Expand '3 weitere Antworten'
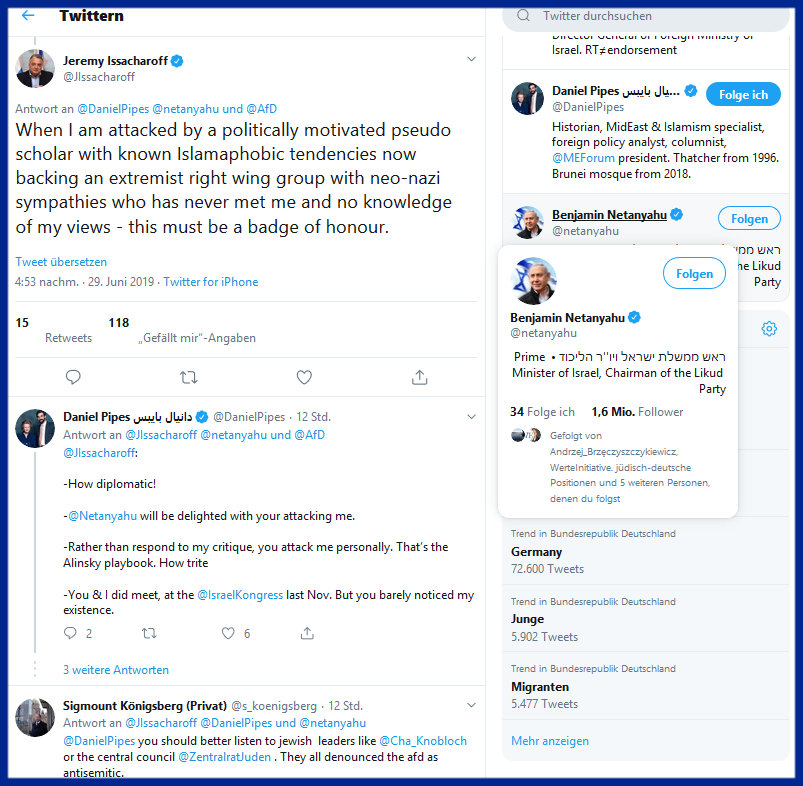 coord(116,670)
